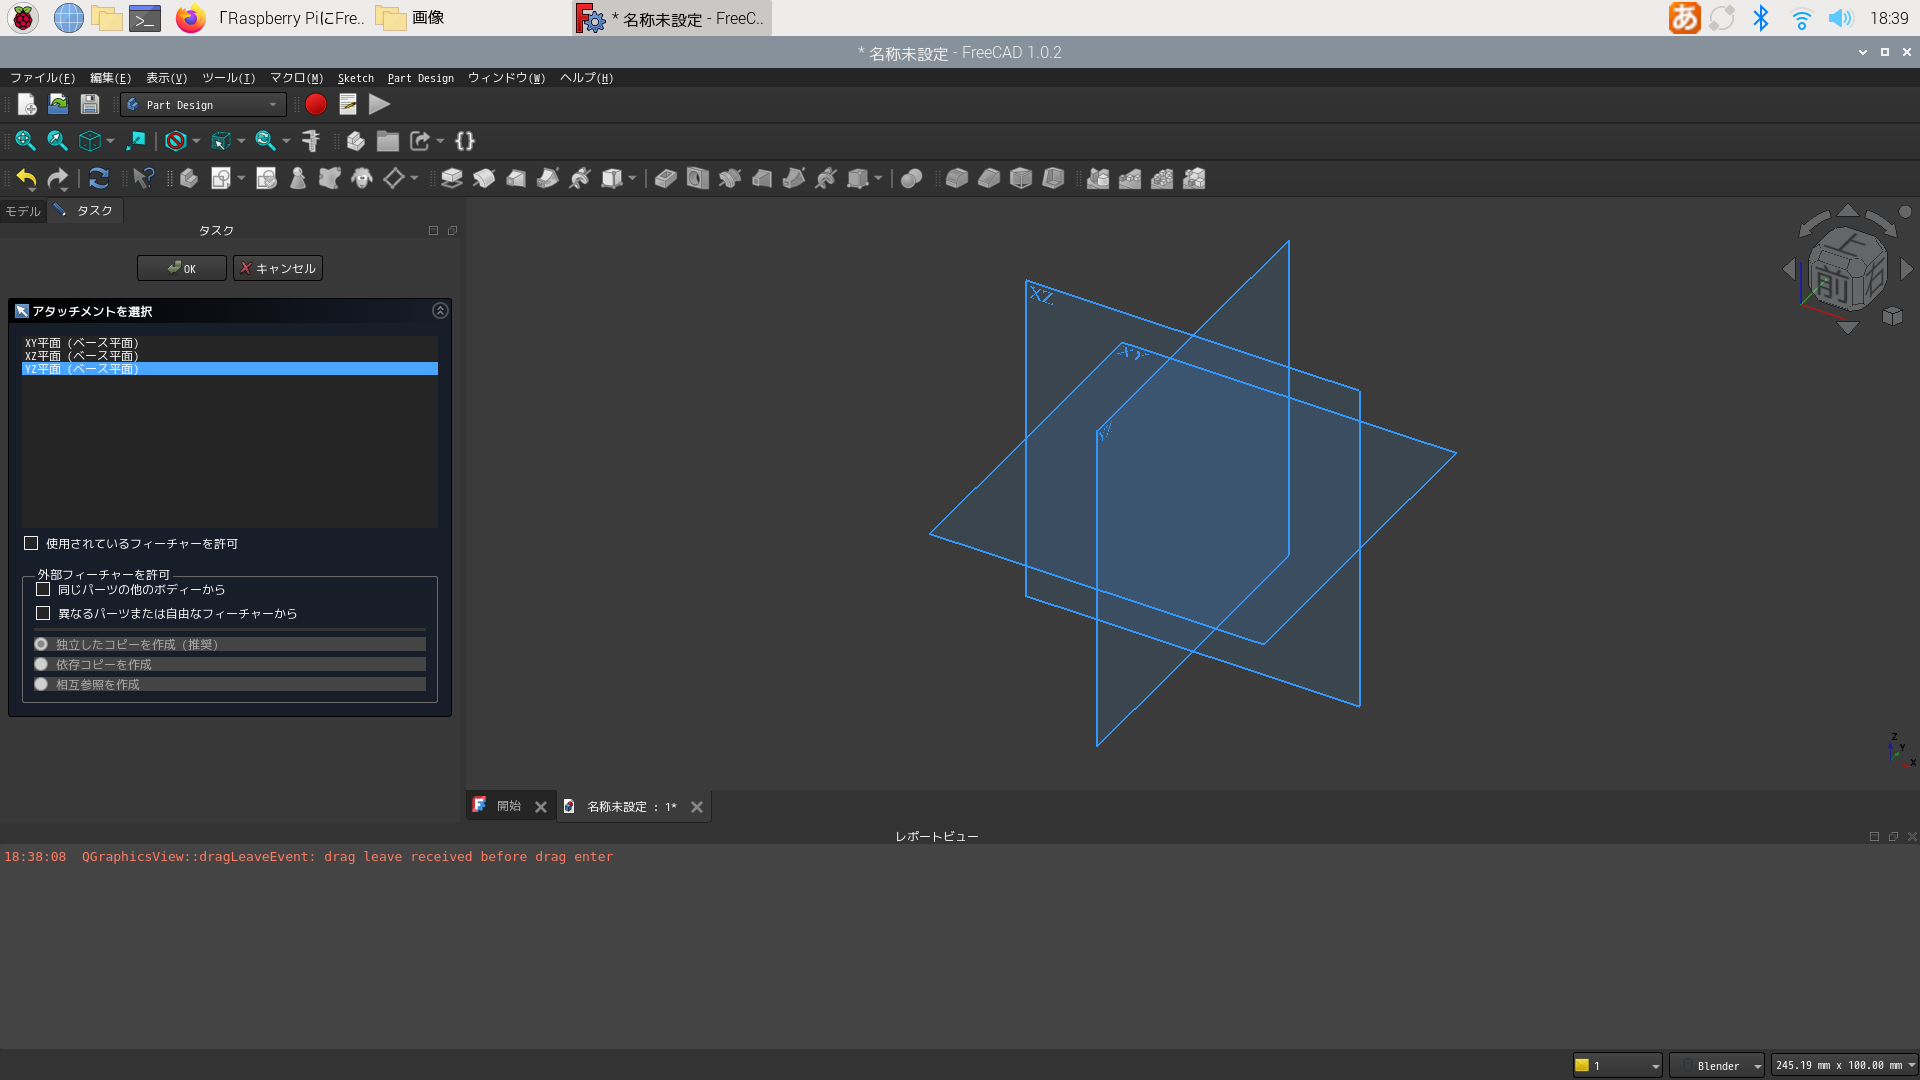Viewport: 1920px width, 1080px height.
Task: Switch to the モデル tab
Action: point(23,211)
